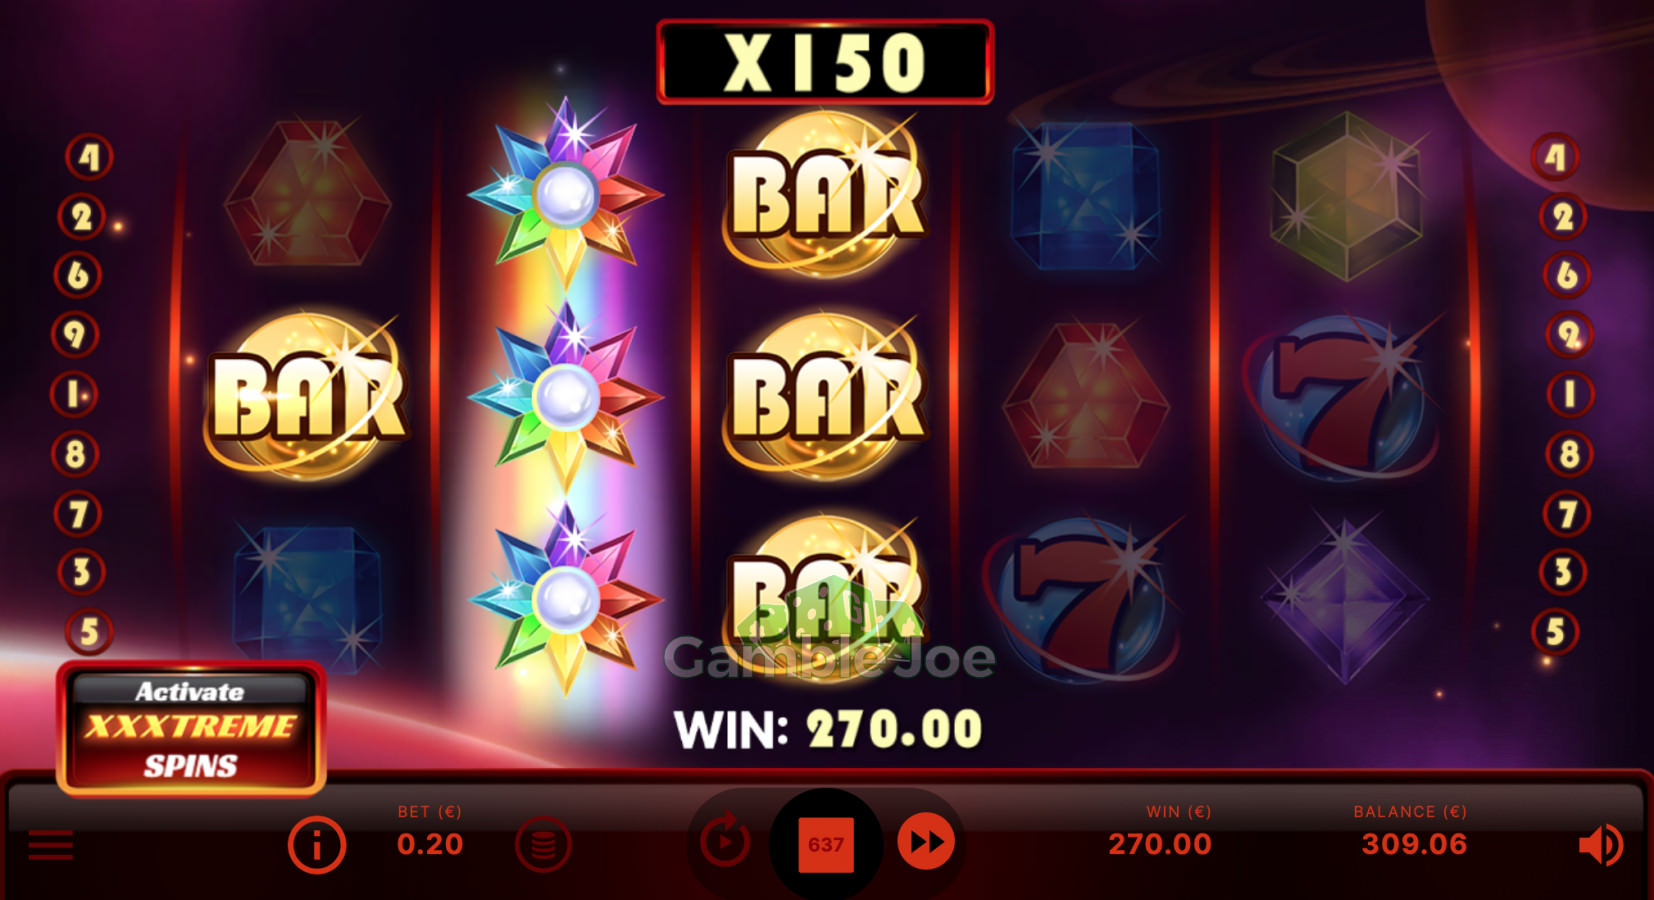Select payline 2 marker on right
This screenshot has width=1654, height=900.
(x=1563, y=217)
